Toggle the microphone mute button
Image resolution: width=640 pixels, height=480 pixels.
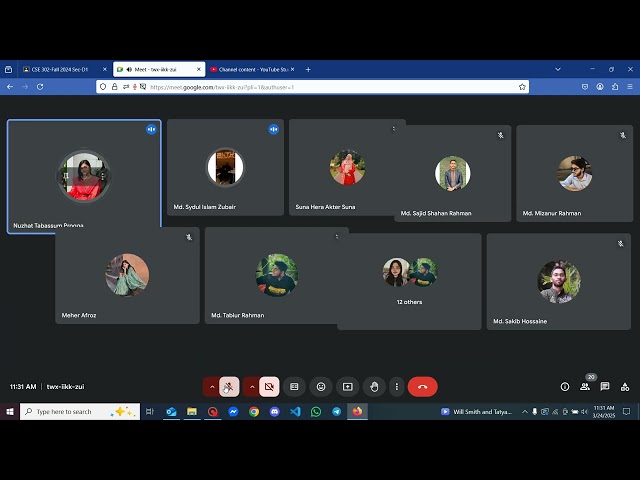pos(229,387)
